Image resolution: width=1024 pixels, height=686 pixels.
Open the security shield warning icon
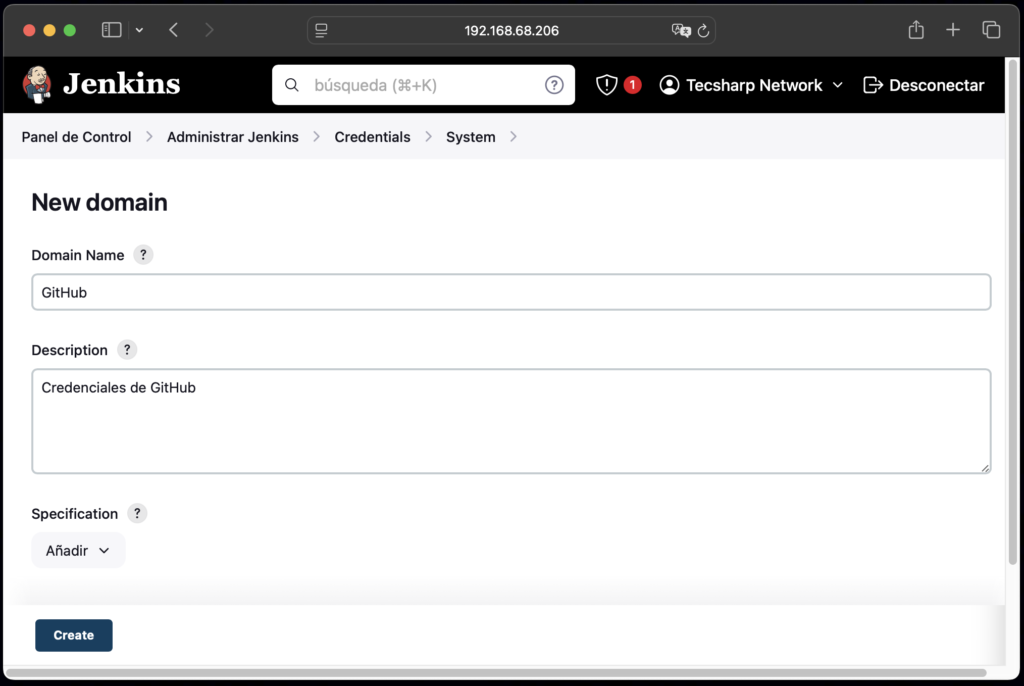pos(607,85)
